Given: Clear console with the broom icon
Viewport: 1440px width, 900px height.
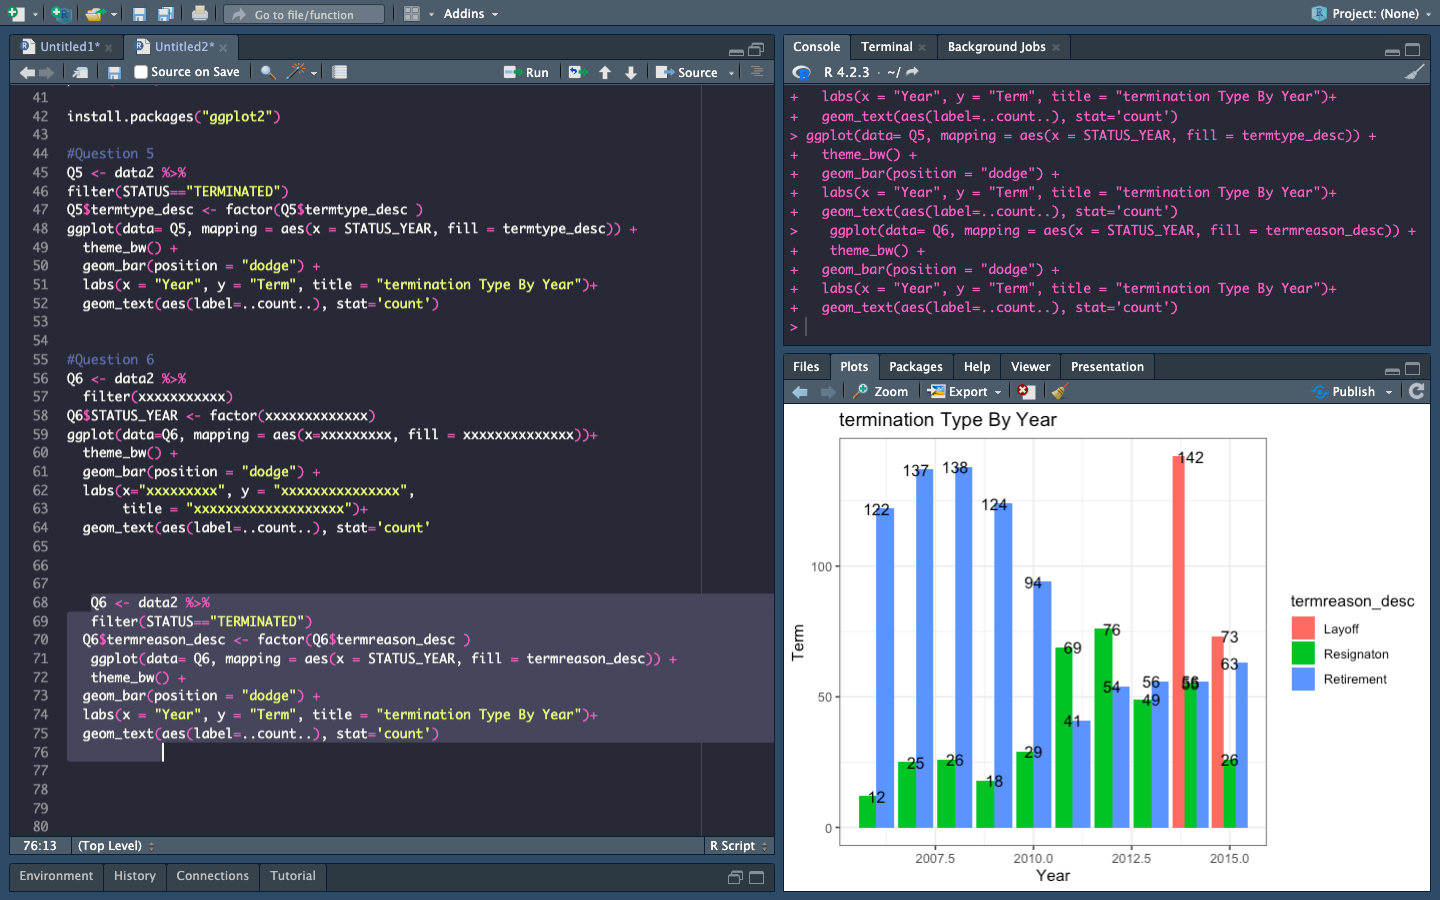Looking at the screenshot, I should point(1414,72).
